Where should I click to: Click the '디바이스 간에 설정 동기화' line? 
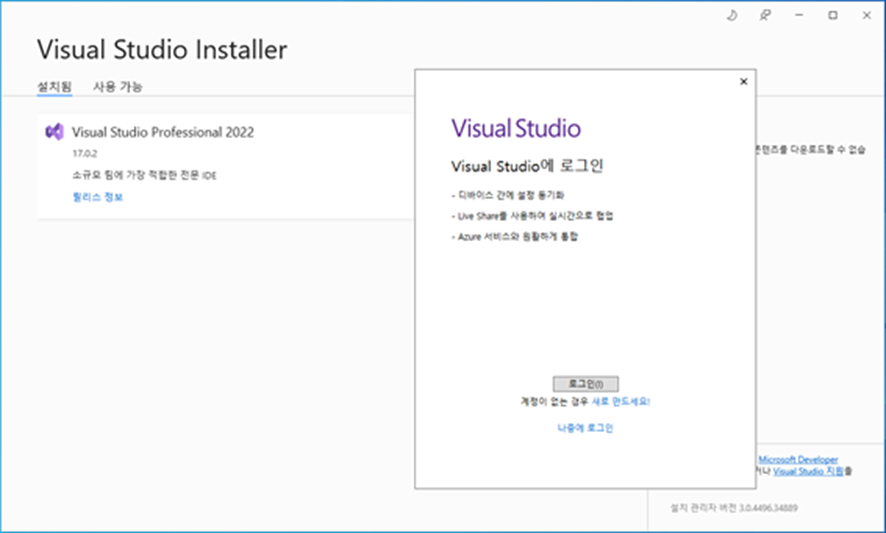(507, 195)
